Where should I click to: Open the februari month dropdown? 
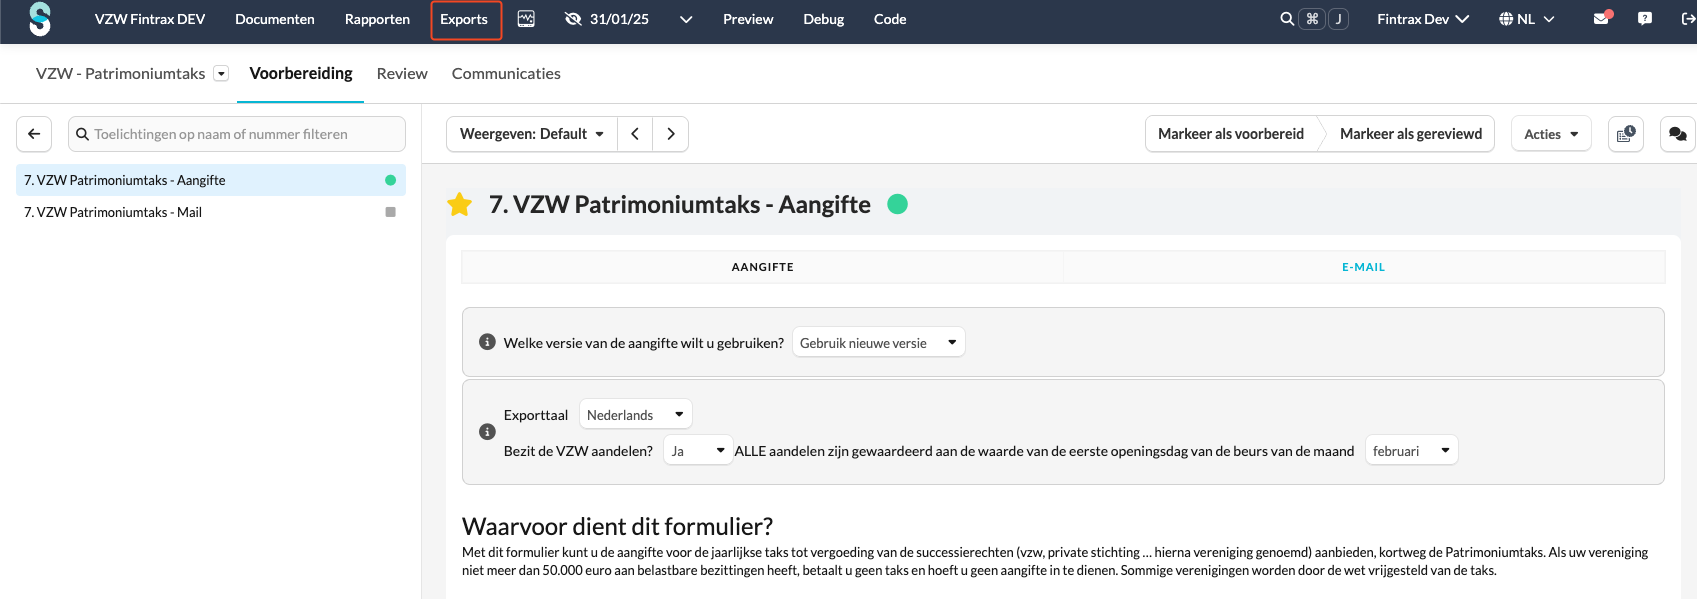1411,451
